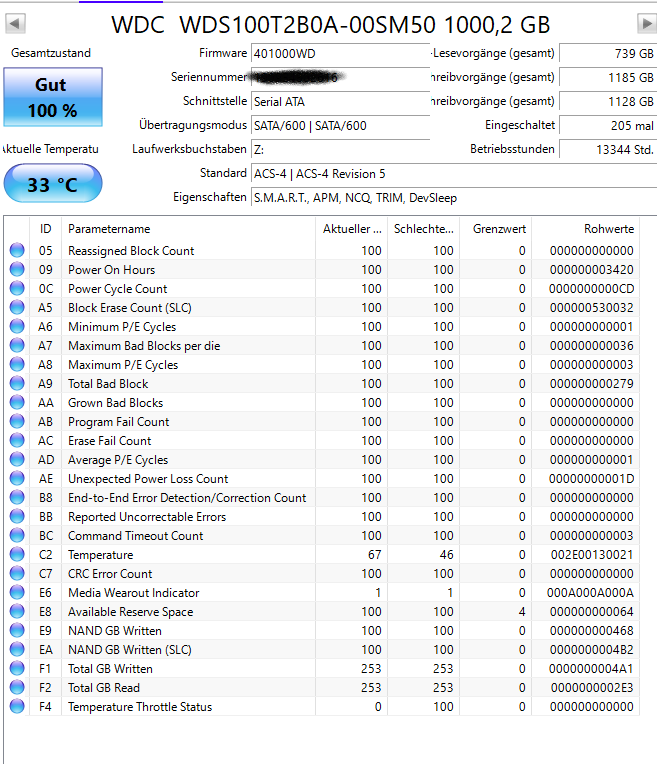Click status icon for End-to-End Error Detection
This screenshot has width=657, height=764.
click(x=17, y=497)
